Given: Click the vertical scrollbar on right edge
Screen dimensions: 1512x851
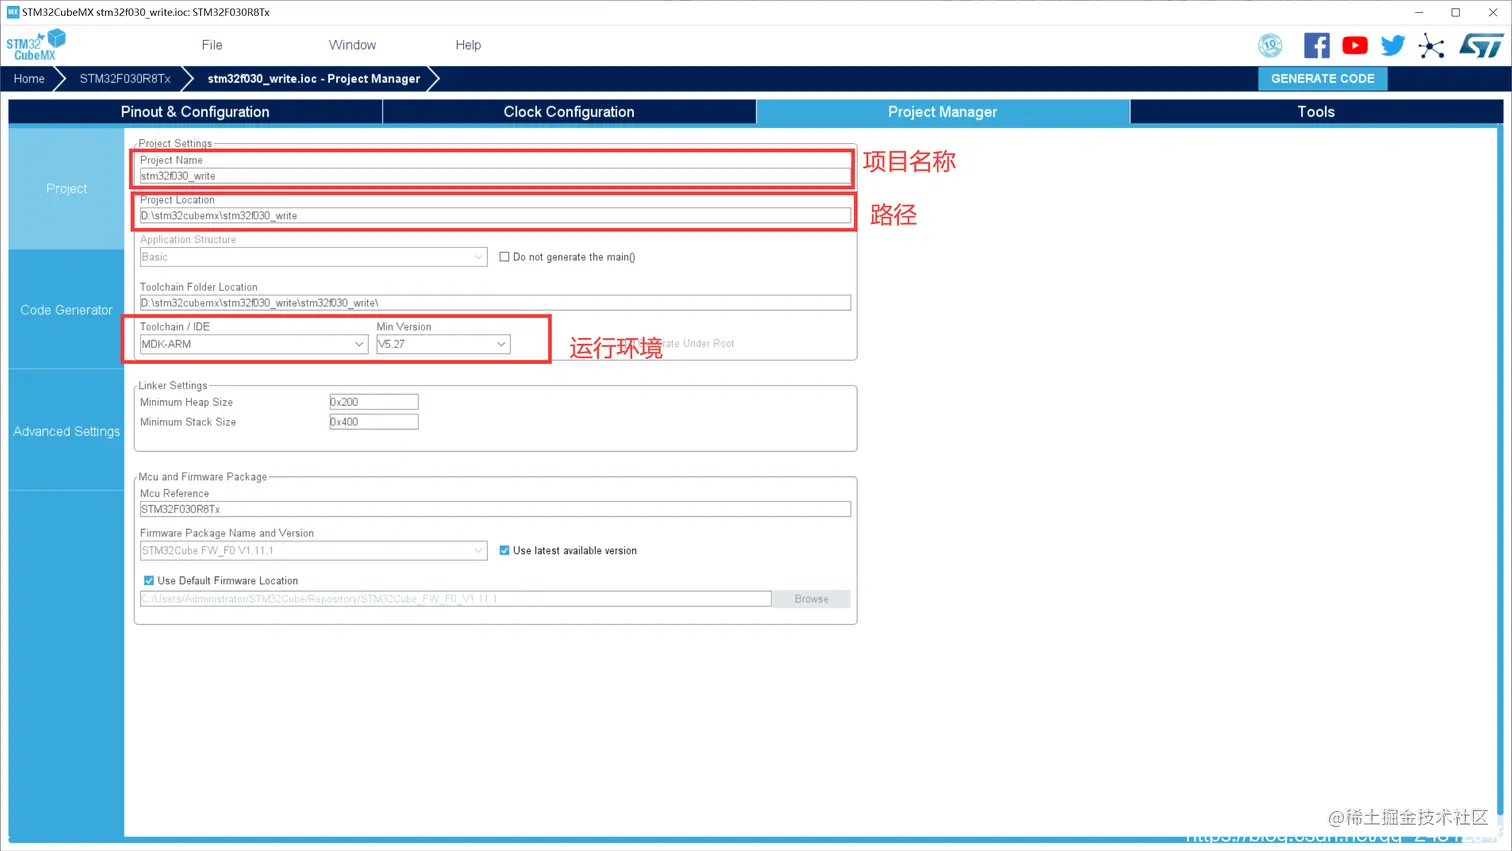Looking at the screenshot, I should click(1500, 470).
